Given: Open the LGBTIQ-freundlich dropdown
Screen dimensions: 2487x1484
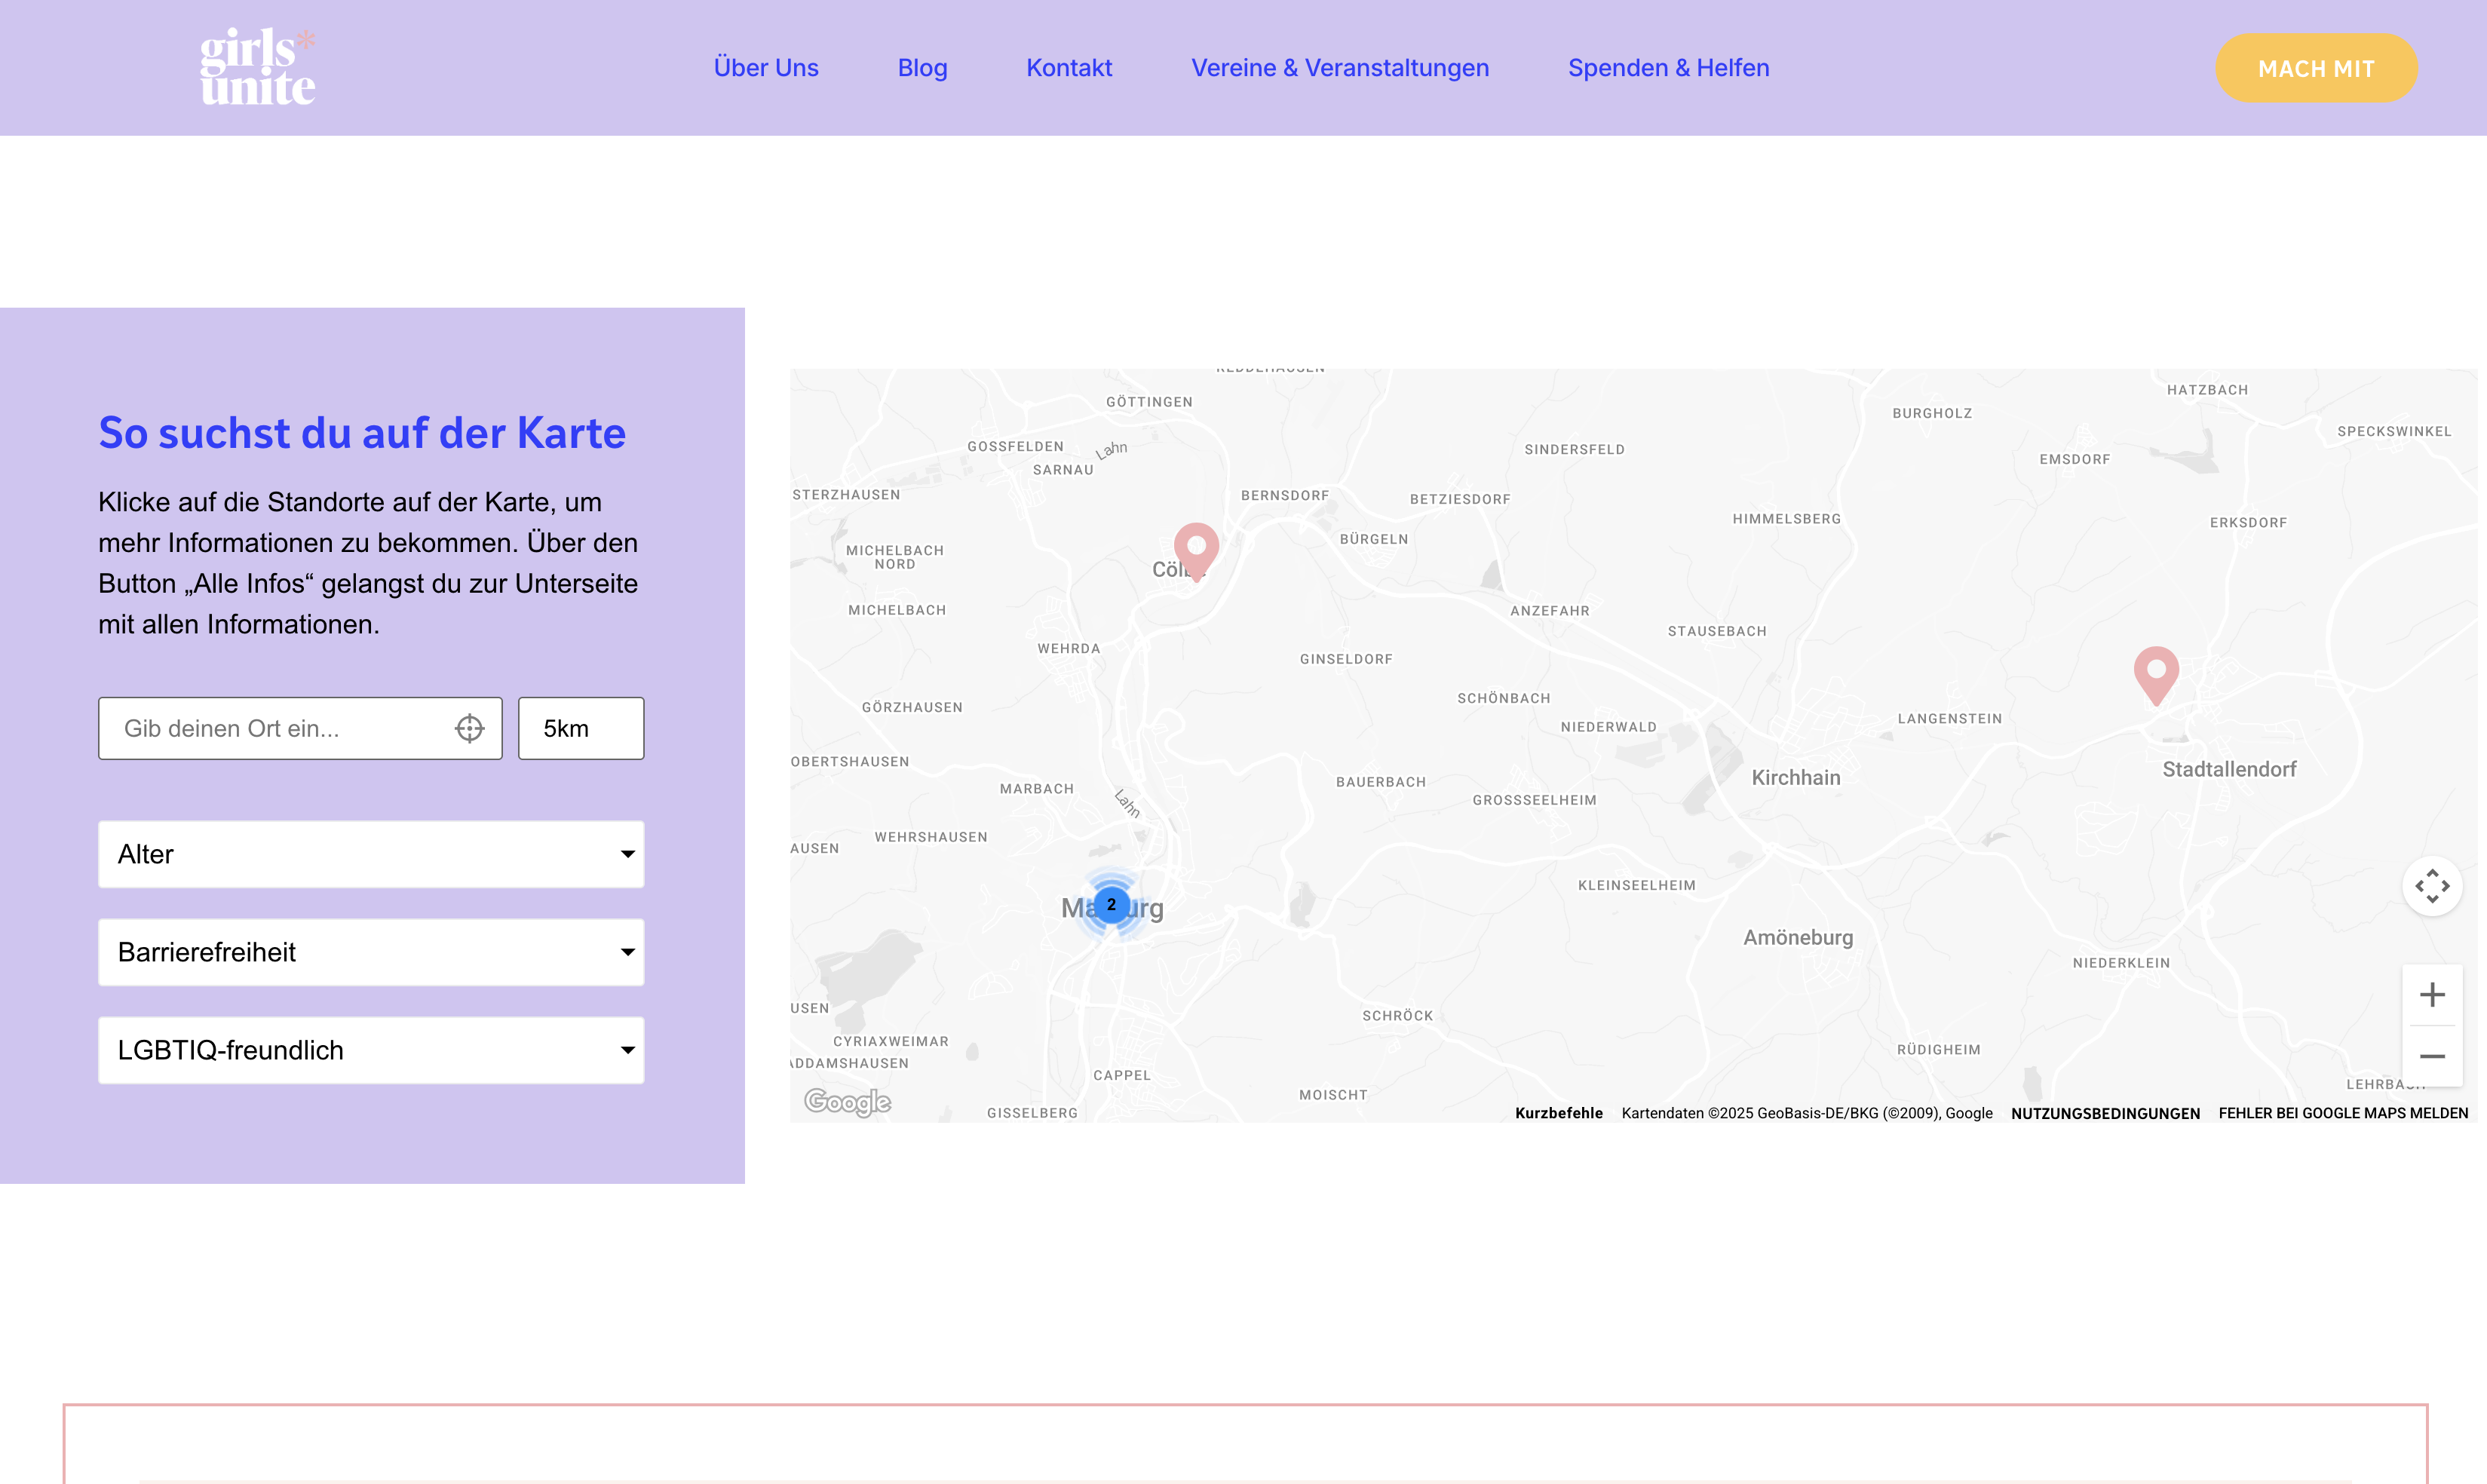Looking at the screenshot, I should pyautogui.click(x=371, y=1050).
